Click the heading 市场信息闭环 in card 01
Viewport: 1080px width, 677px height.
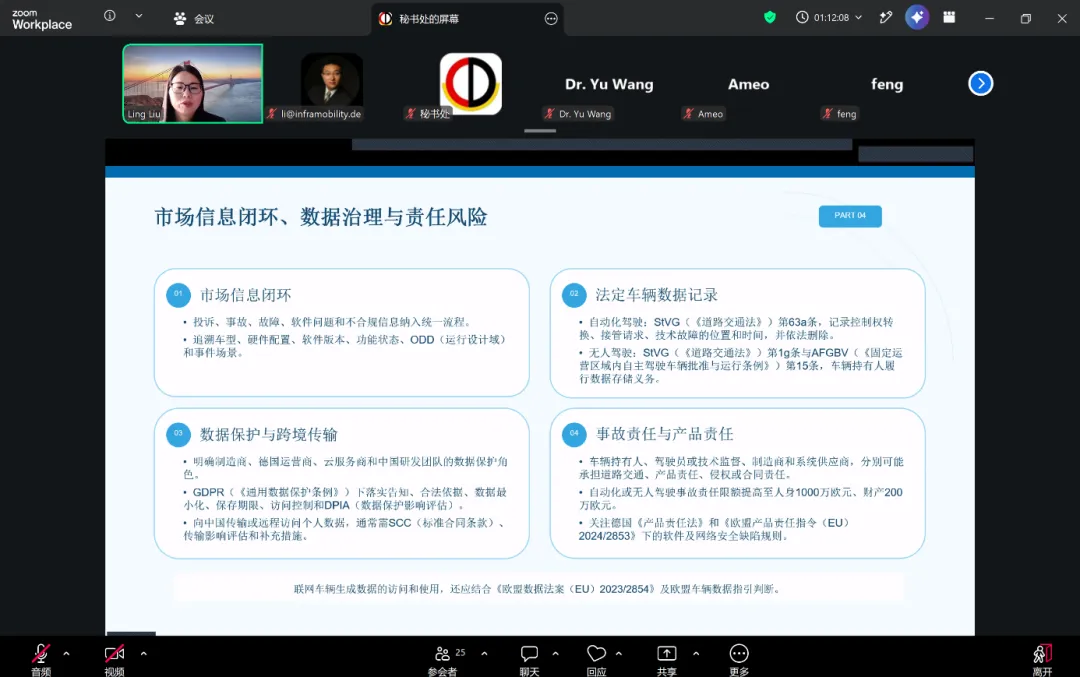(x=246, y=295)
